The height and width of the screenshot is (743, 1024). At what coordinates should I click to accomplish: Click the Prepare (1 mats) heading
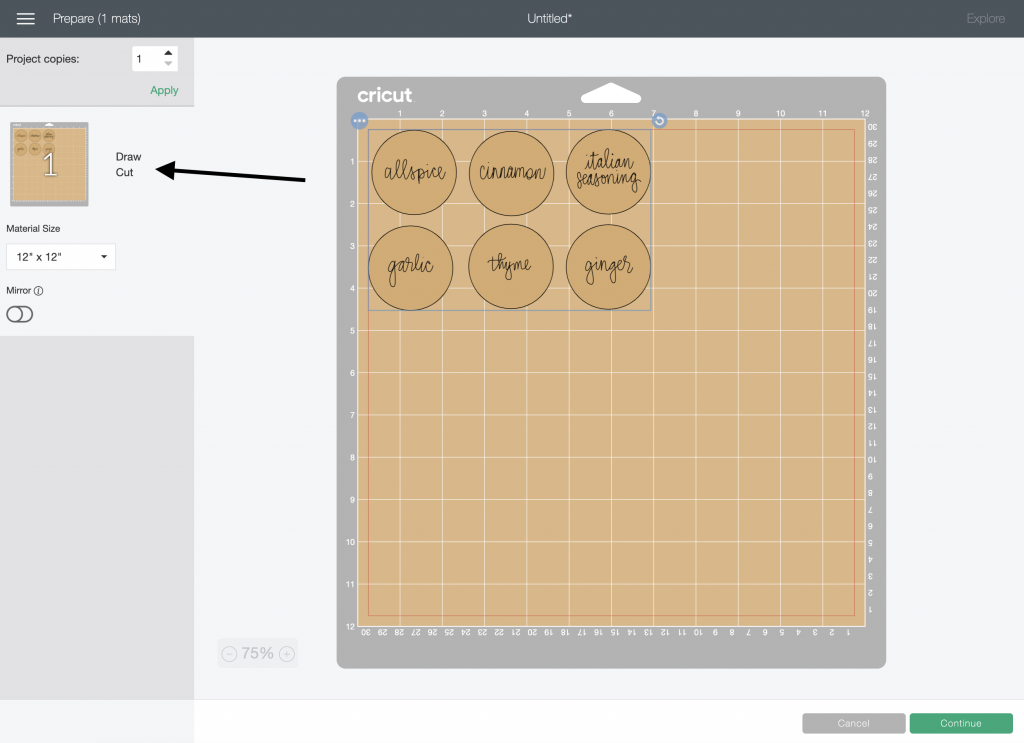97,19
